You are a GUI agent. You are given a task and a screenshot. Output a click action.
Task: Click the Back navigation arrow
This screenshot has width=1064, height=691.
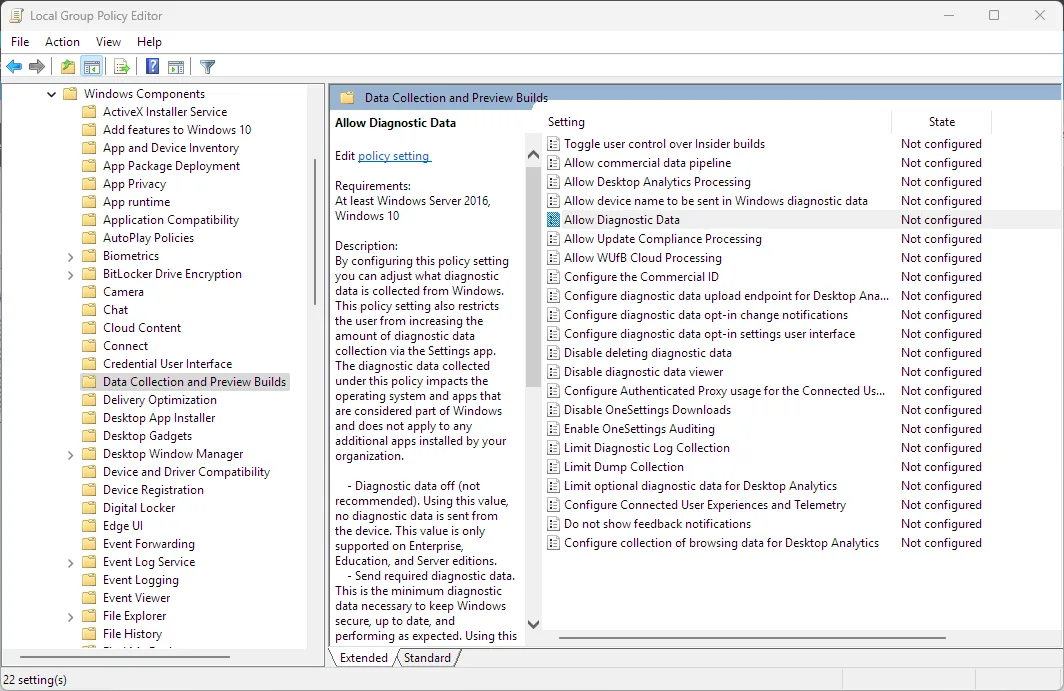[x=13, y=66]
